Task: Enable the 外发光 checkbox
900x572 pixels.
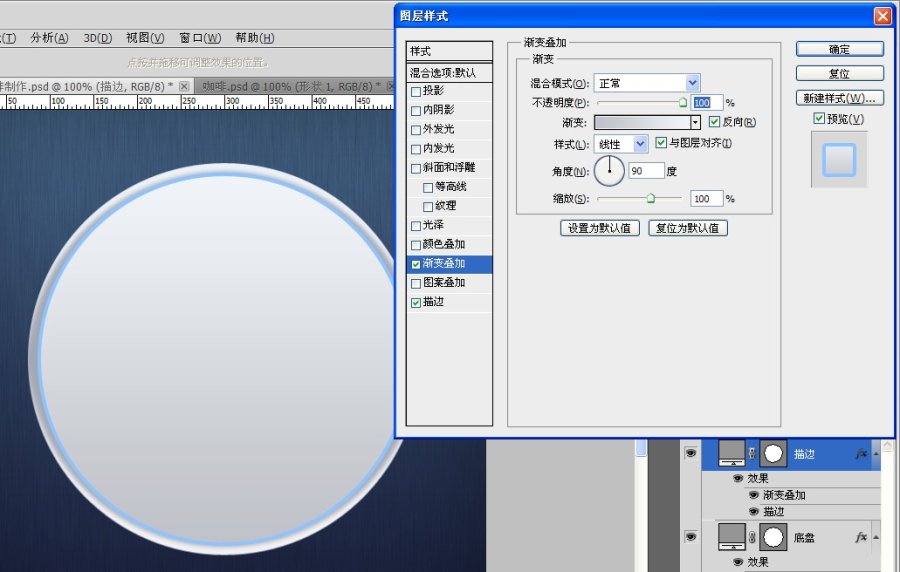Action: pyautogui.click(x=416, y=130)
